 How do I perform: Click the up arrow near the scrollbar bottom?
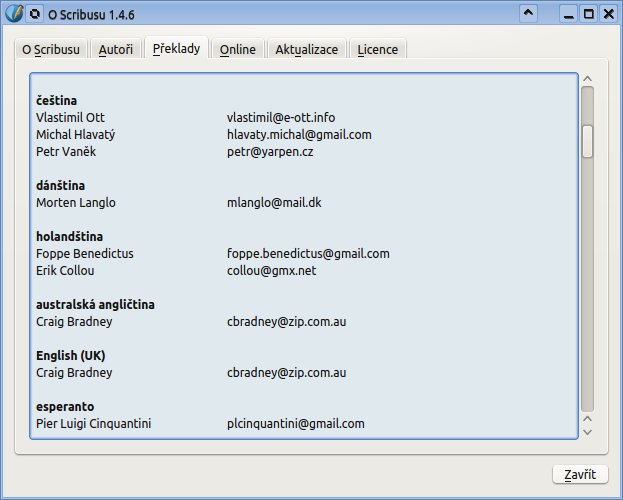coord(588,419)
